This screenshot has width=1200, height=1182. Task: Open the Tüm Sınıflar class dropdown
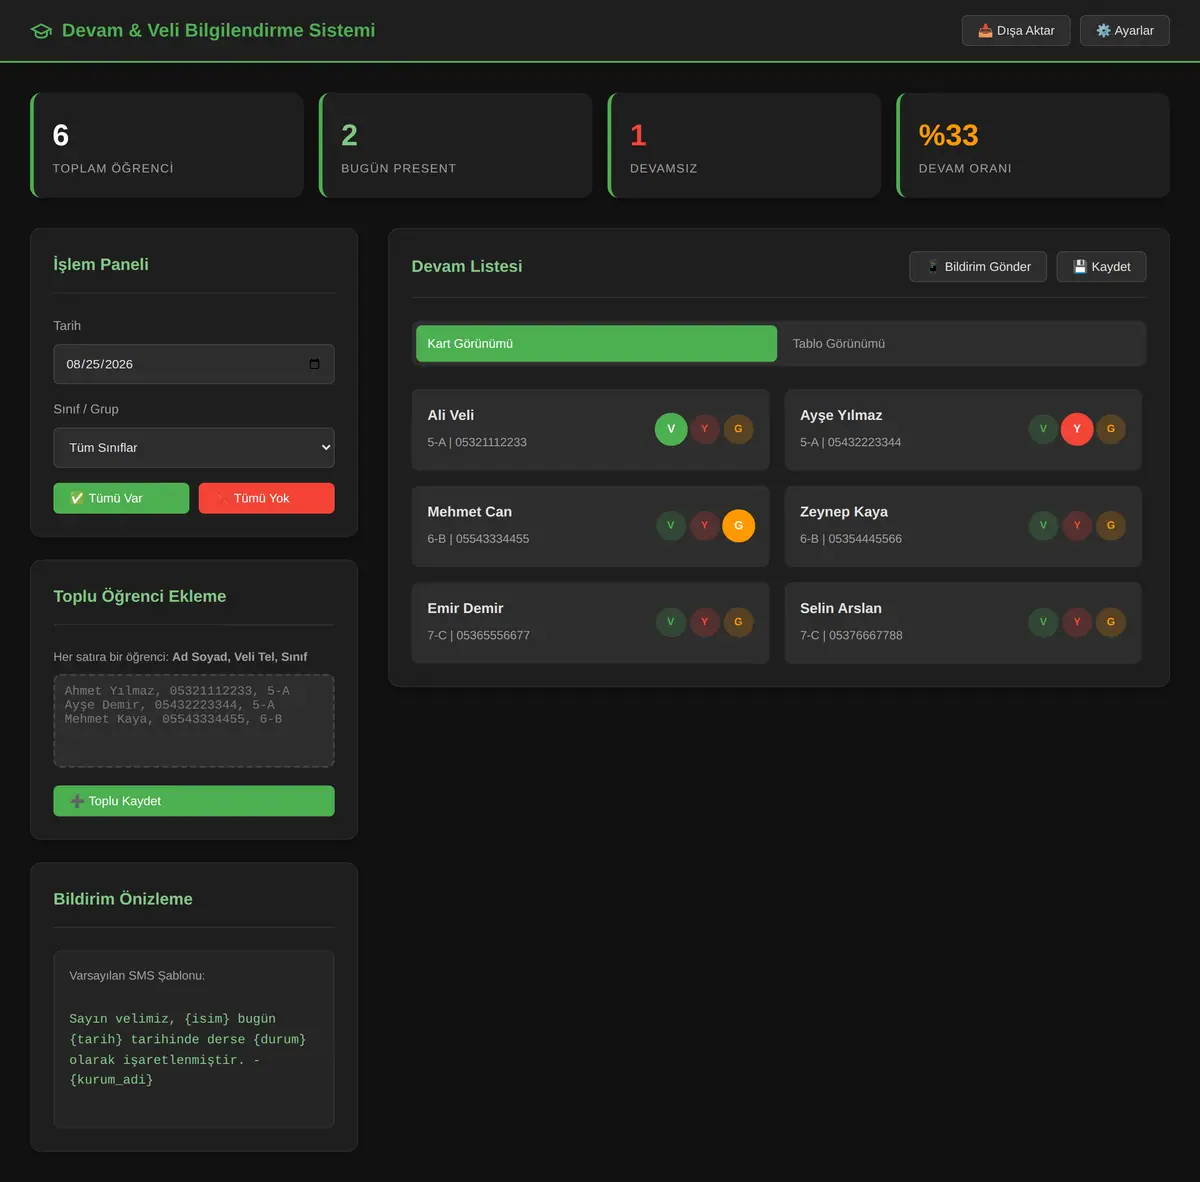[194, 448]
